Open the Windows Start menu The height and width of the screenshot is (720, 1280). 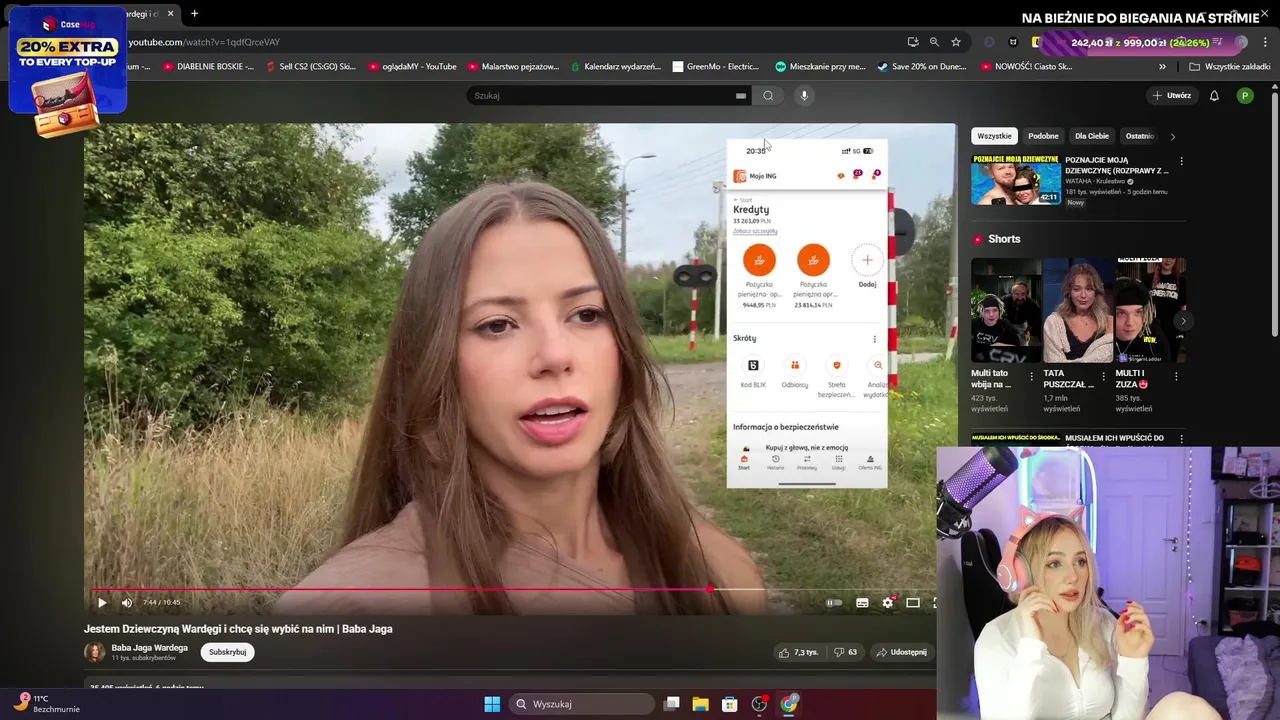pyautogui.click(x=492, y=704)
